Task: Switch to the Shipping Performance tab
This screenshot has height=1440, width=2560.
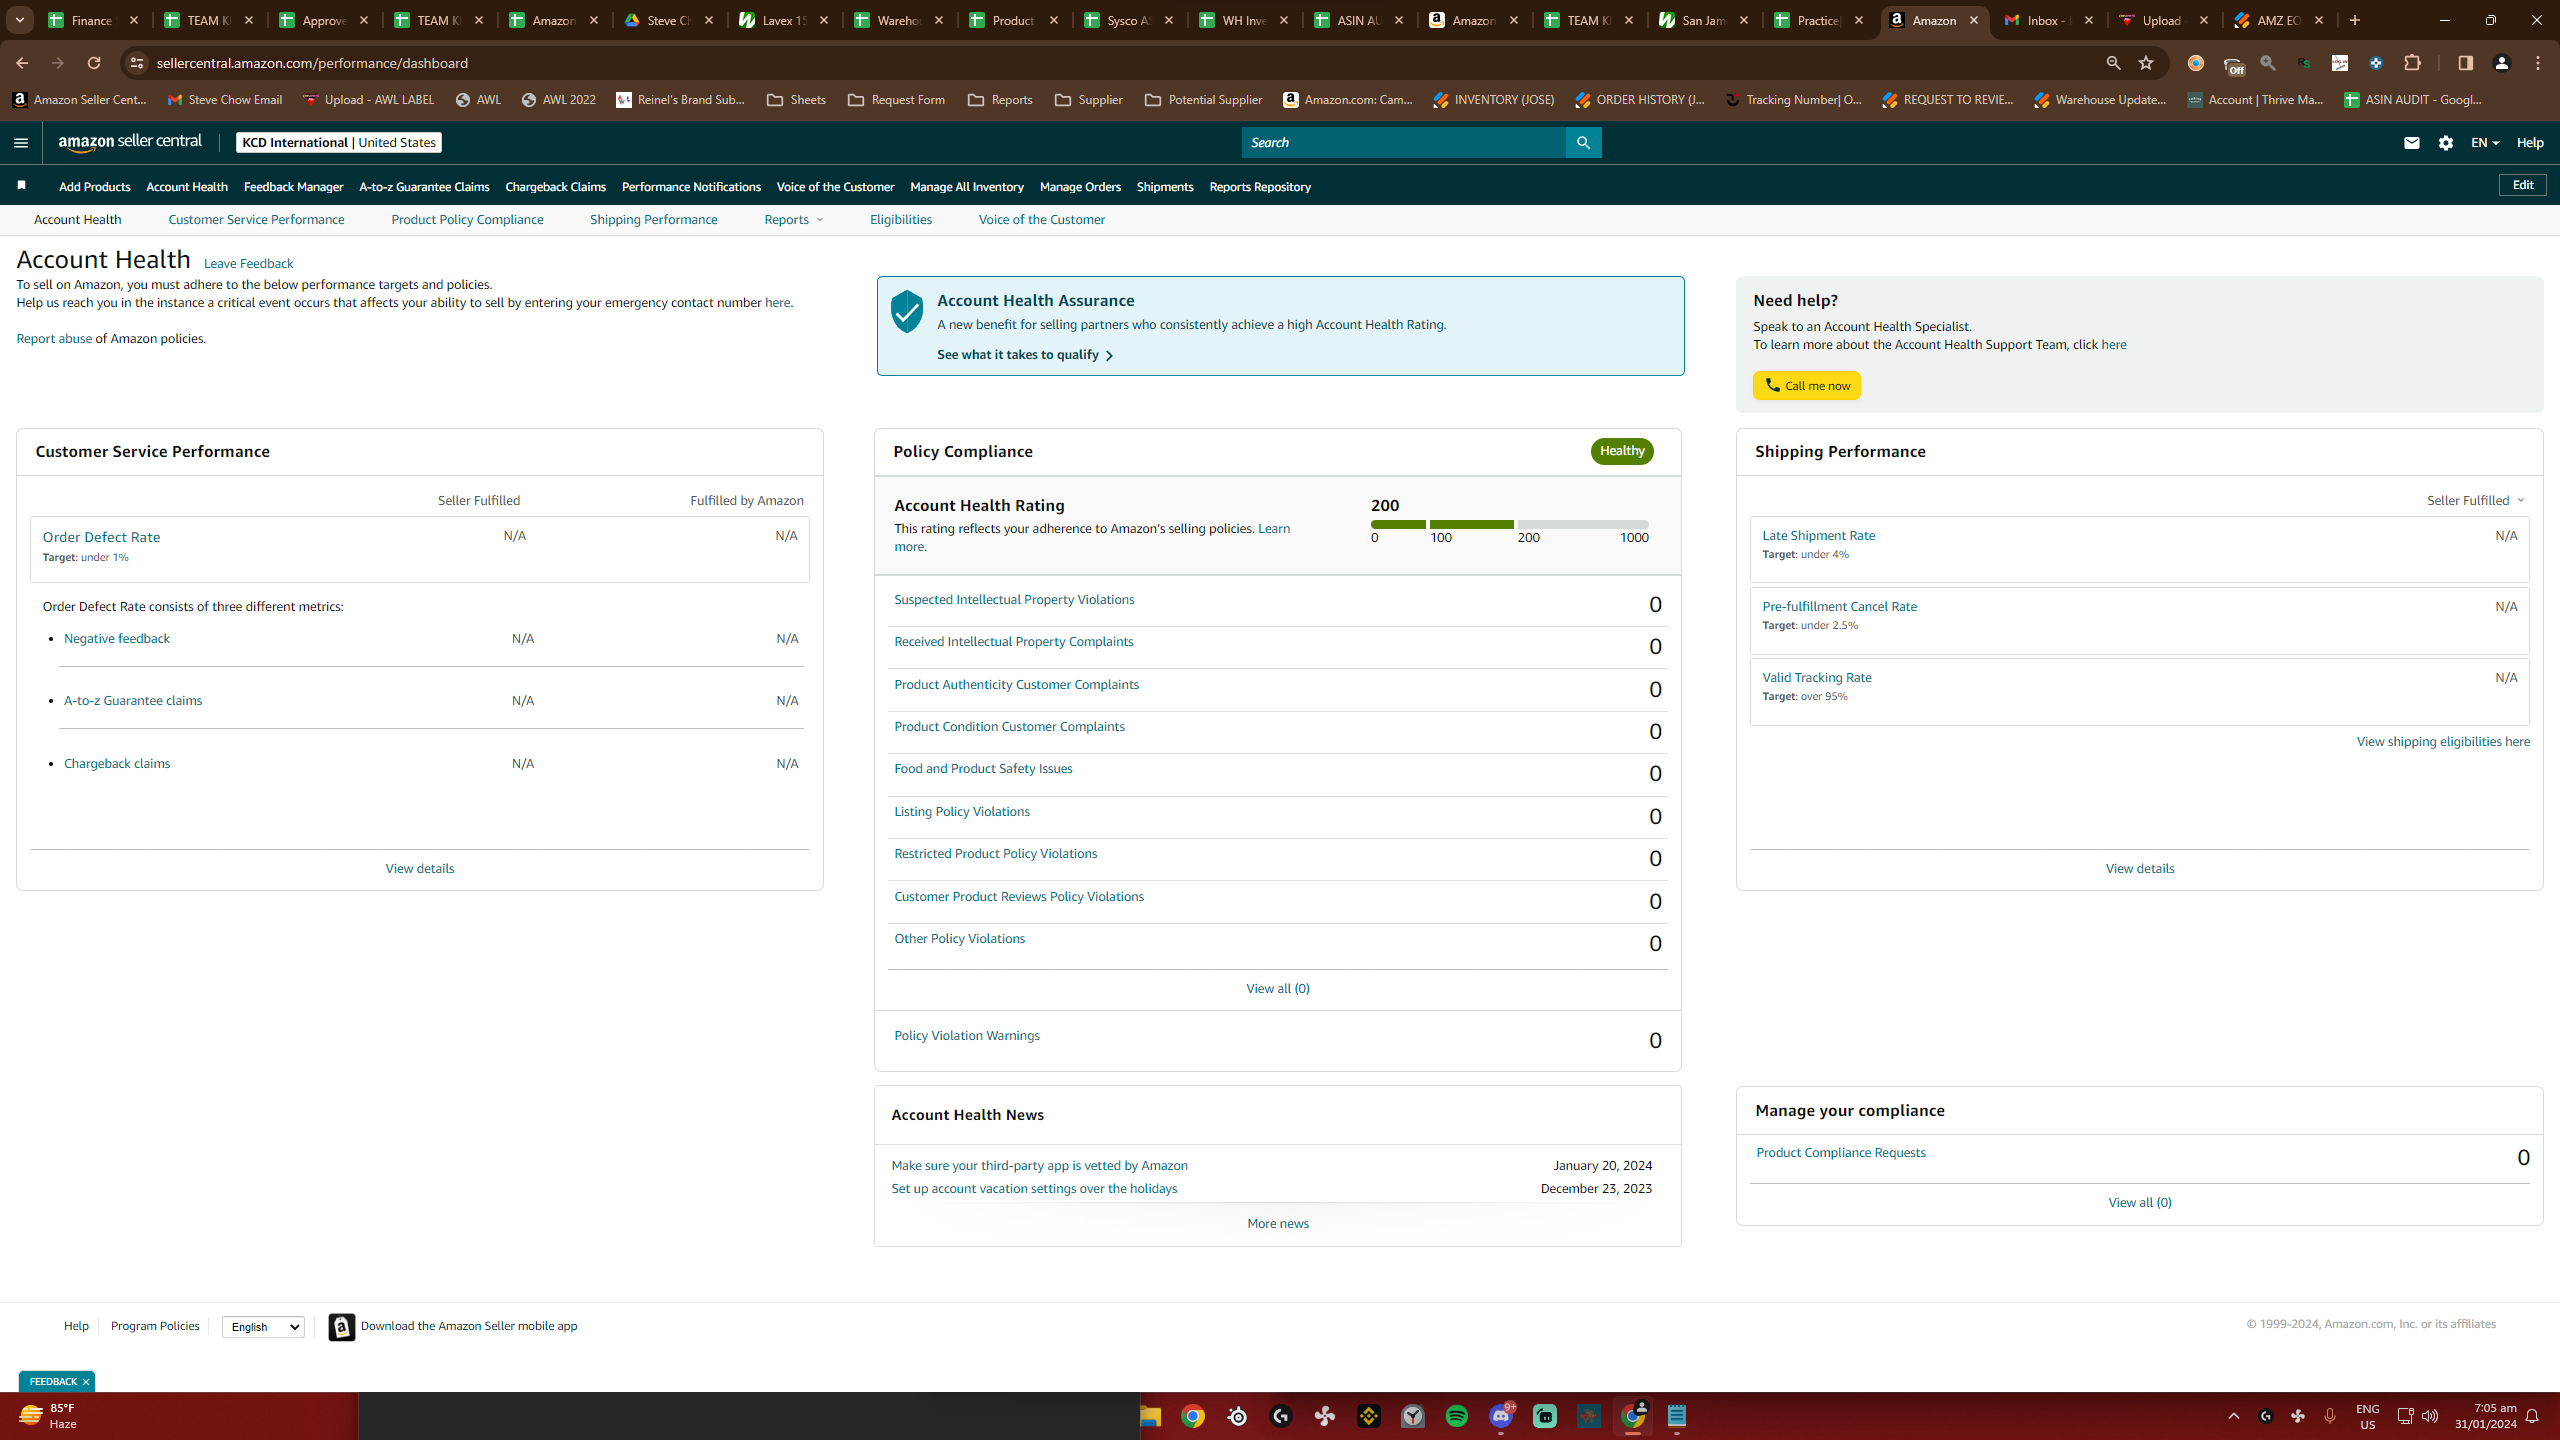Action: pyautogui.click(x=654, y=219)
